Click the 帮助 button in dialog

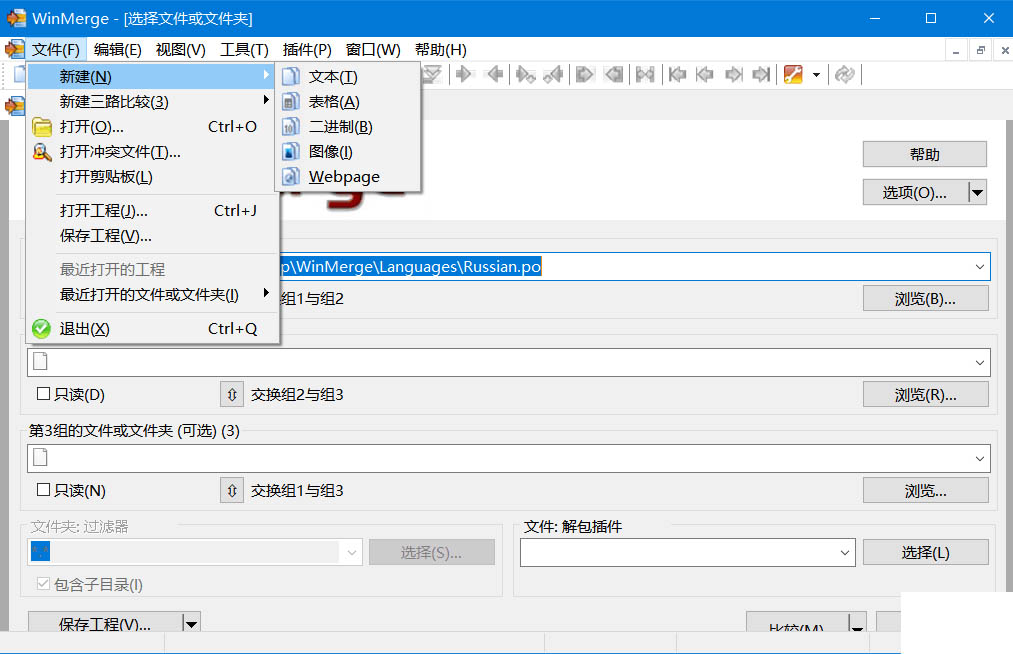tap(924, 154)
